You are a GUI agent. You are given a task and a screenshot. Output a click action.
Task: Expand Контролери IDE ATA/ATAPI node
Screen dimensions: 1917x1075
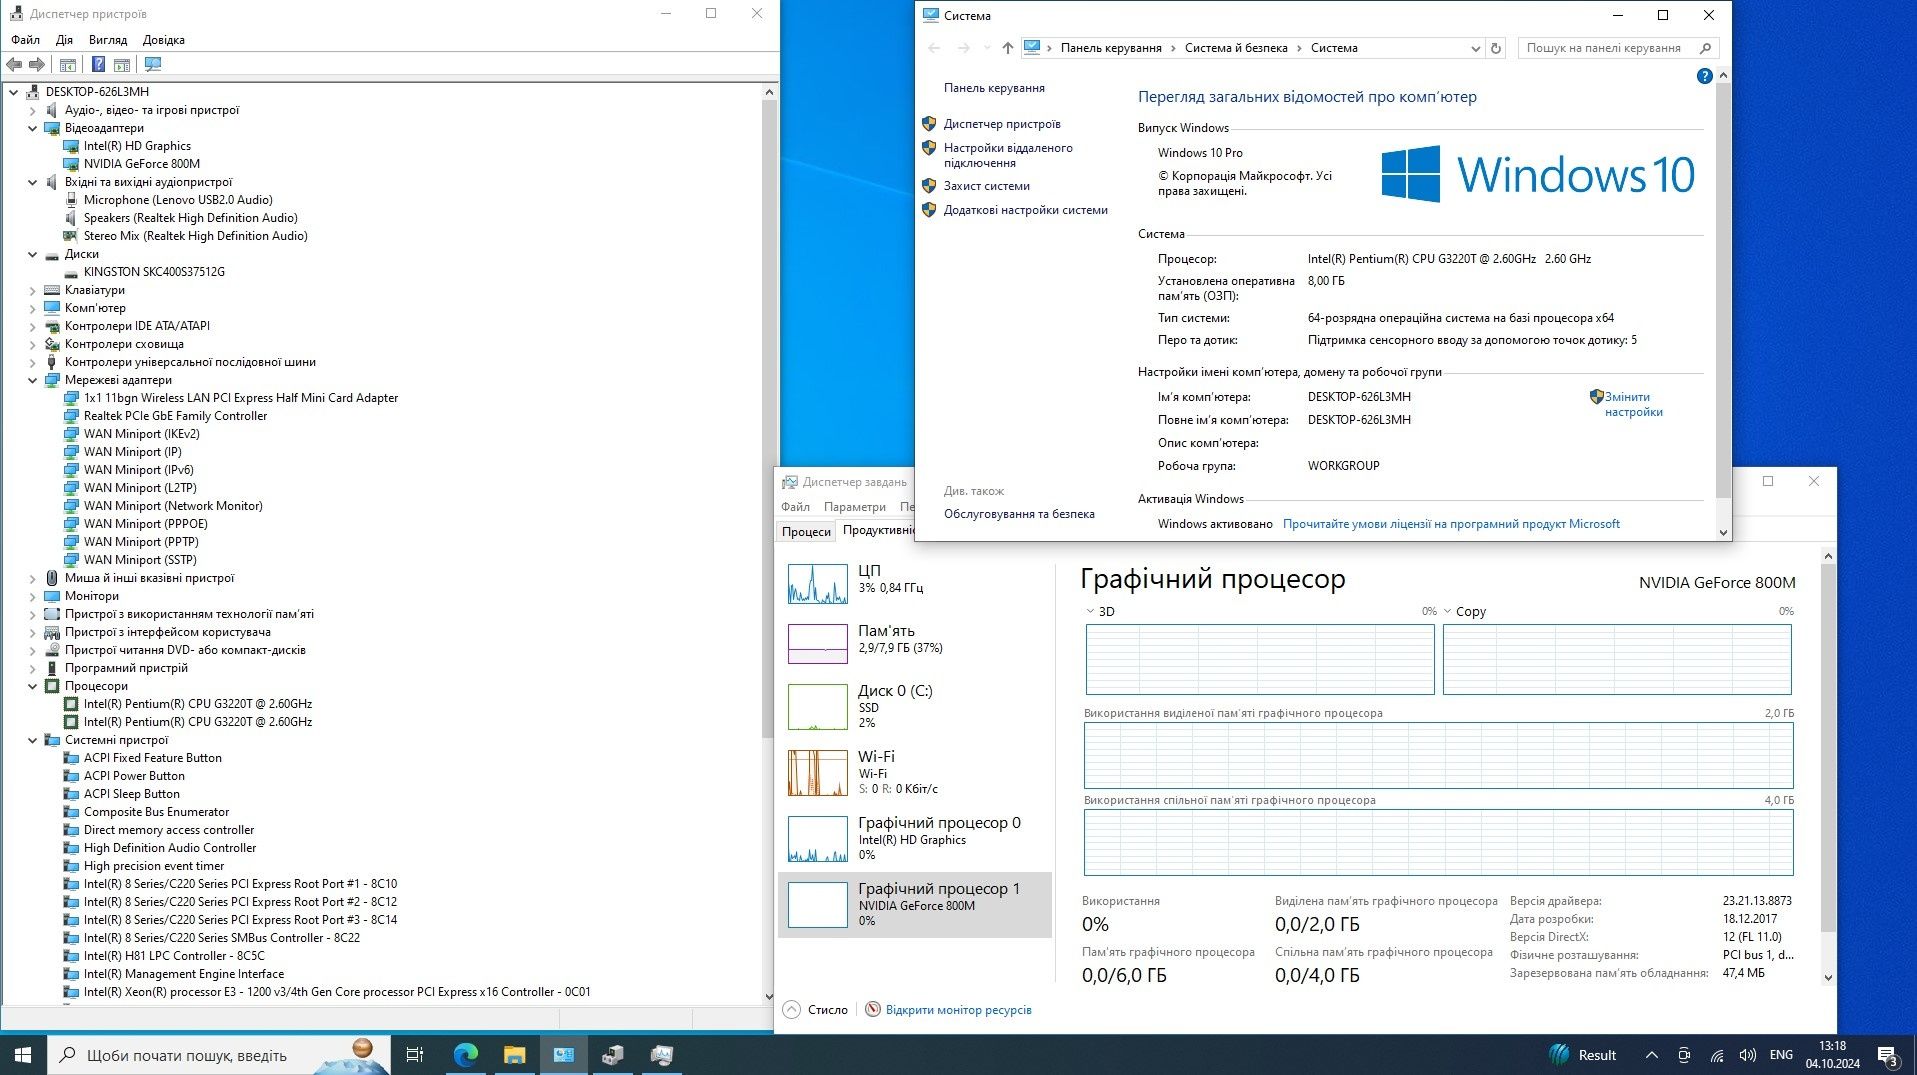click(x=32, y=326)
